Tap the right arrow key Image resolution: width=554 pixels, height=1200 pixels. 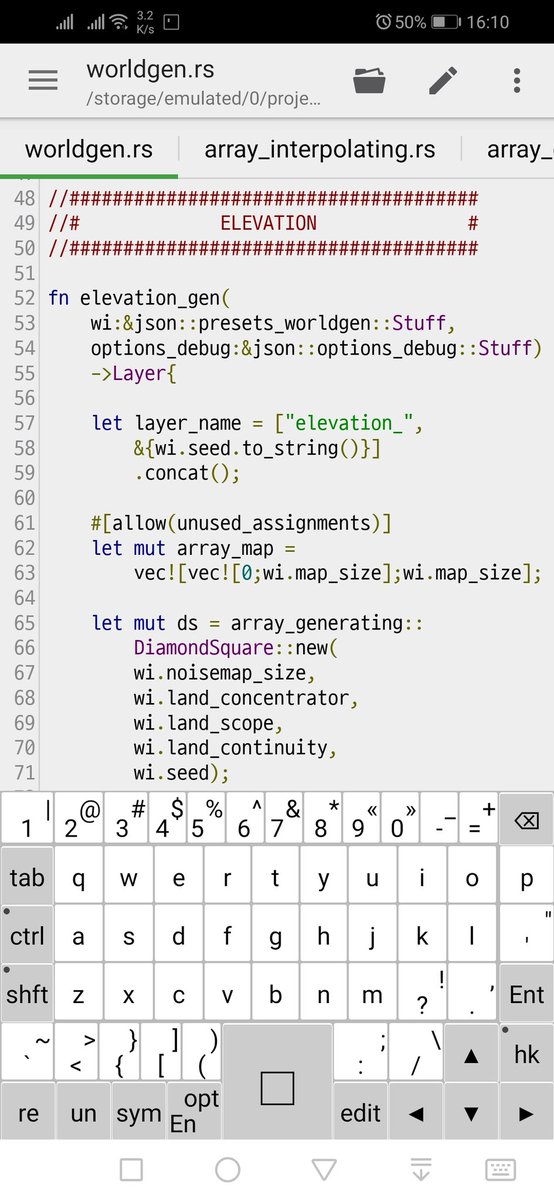526,1112
